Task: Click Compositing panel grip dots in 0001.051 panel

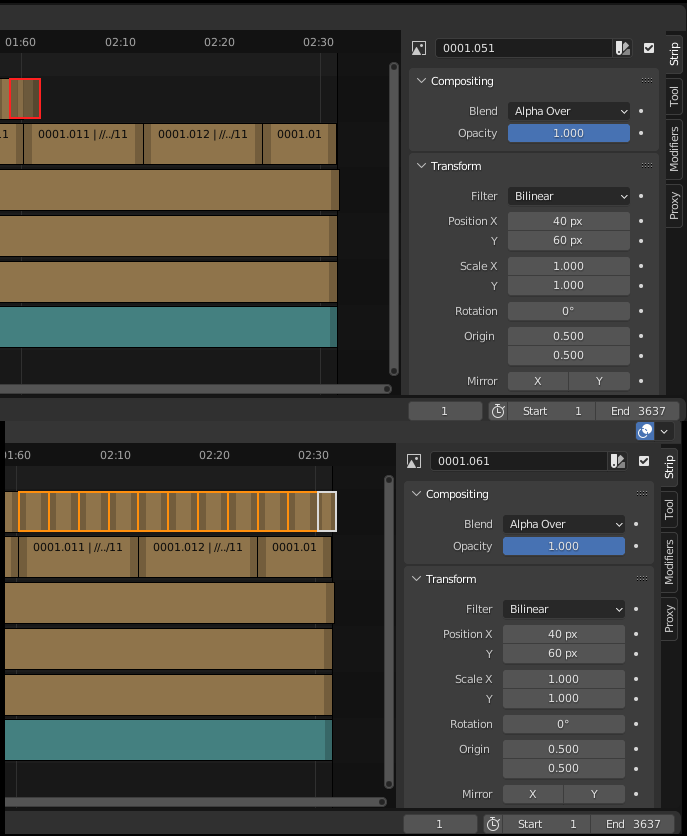Action: [x=647, y=81]
